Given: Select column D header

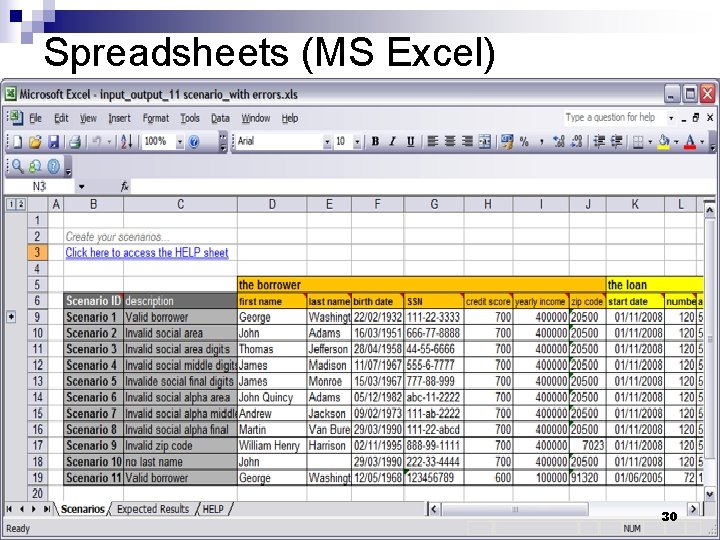Looking at the screenshot, I should pyautogui.click(x=272, y=204).
